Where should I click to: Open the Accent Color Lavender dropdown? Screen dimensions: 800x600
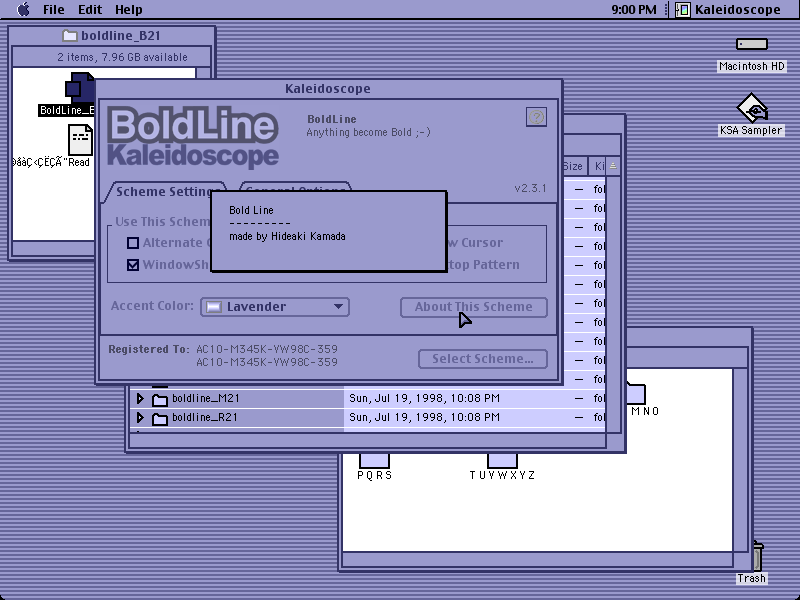click(x=275, y=307)
